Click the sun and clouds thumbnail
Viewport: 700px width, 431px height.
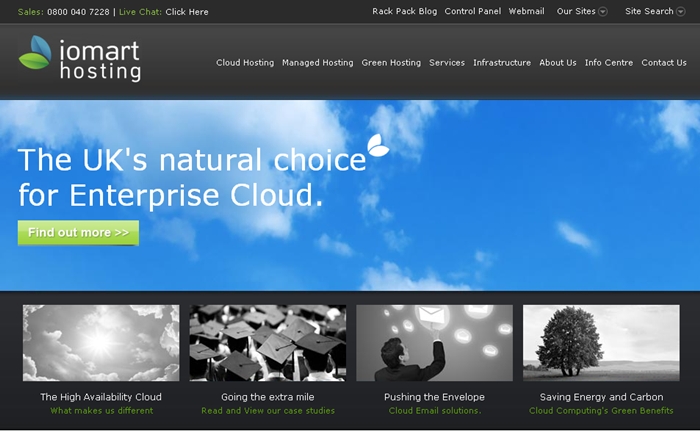(101, 343)
